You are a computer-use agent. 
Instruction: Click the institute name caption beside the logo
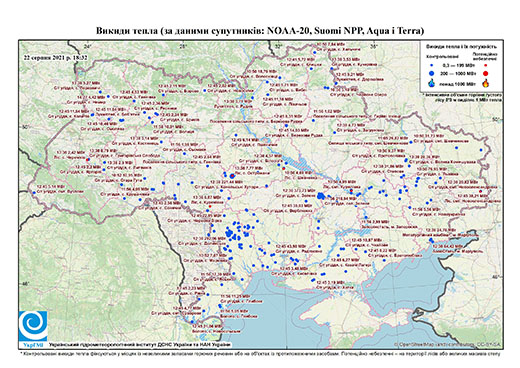coord(140,345)
